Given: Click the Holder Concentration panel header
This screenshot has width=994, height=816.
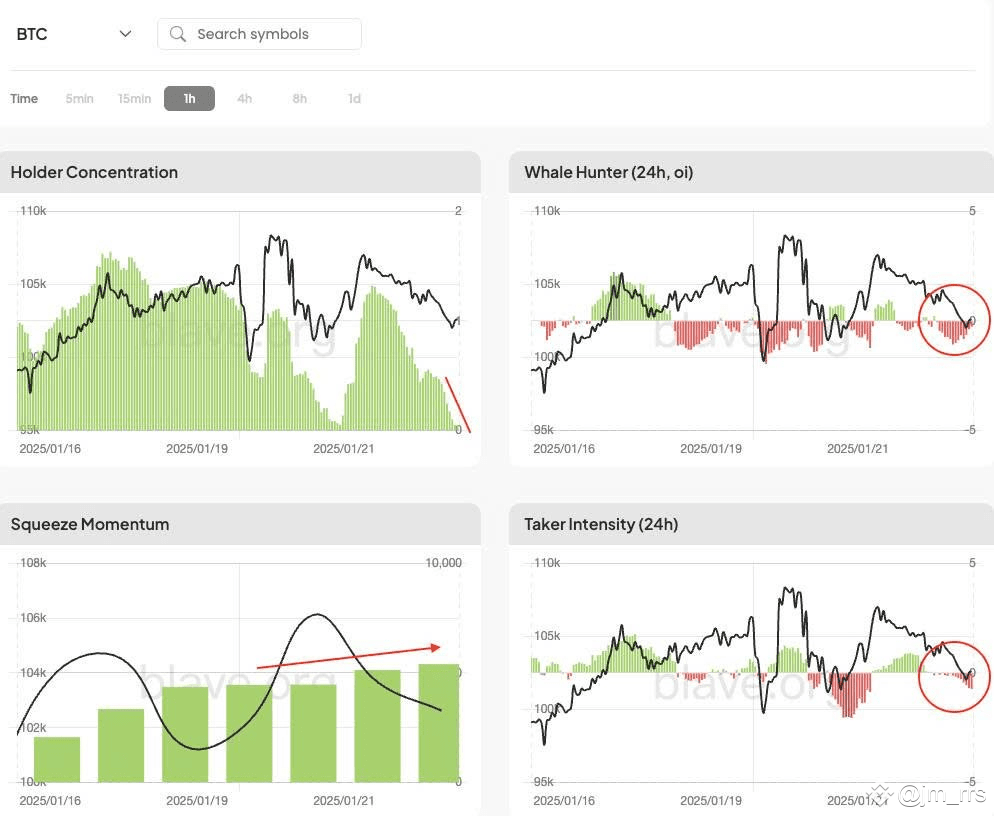Looking at the screenshot, I should point(94,172).
